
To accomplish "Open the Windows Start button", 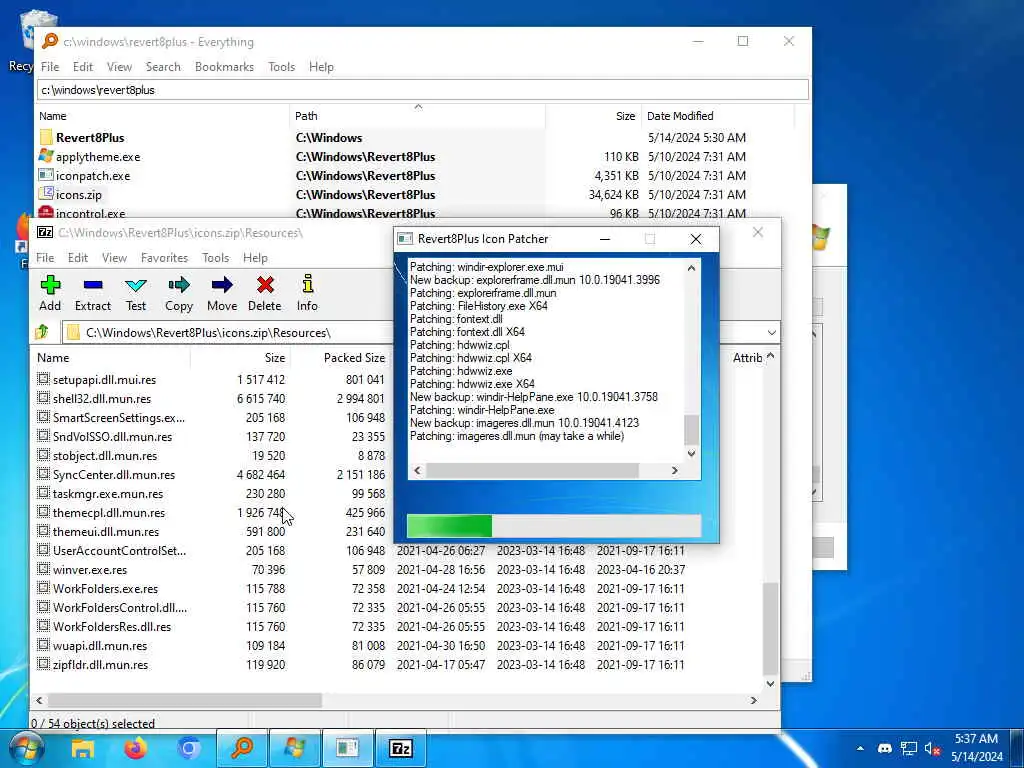I will (25, 748).
